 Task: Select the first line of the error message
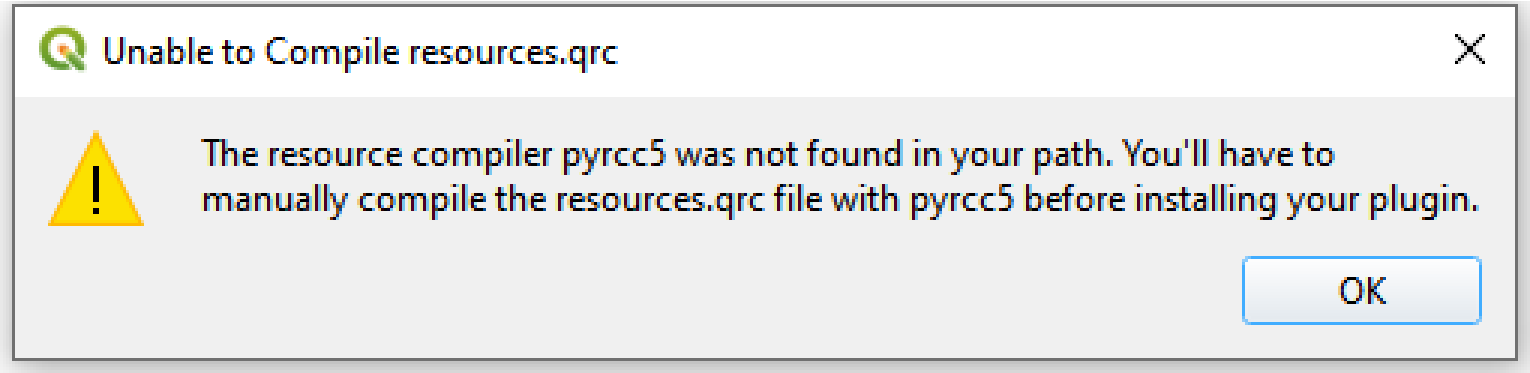tap(767, 156)
